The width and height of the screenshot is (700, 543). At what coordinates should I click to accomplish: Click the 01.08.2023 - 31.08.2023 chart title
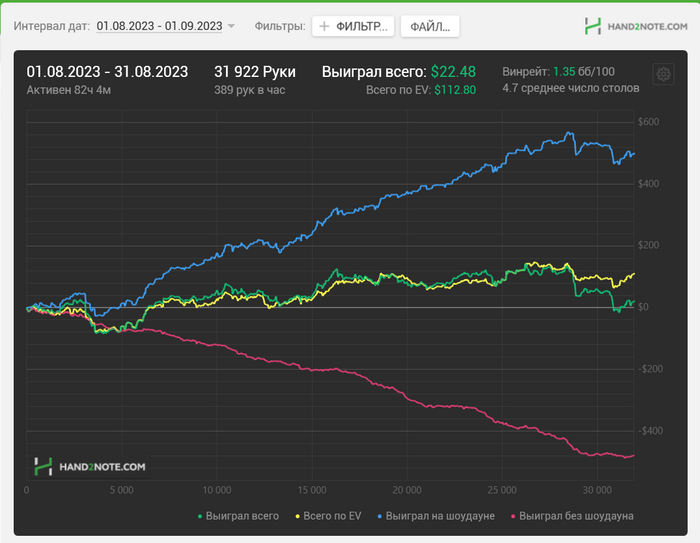pyautogui.click(x=107, y=72)
